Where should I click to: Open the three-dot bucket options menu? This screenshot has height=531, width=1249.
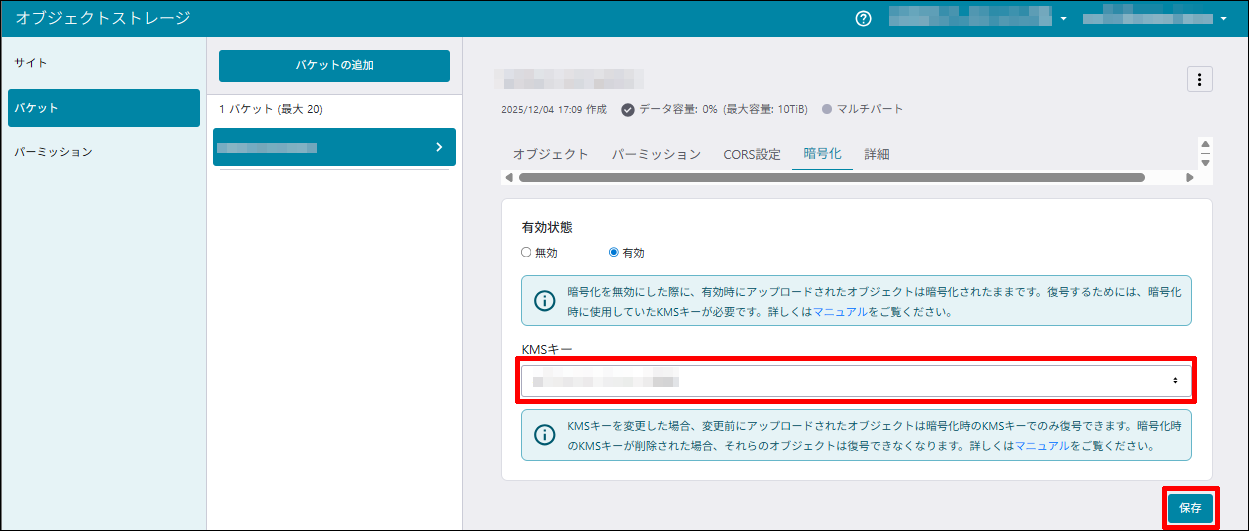point(1199,80)
